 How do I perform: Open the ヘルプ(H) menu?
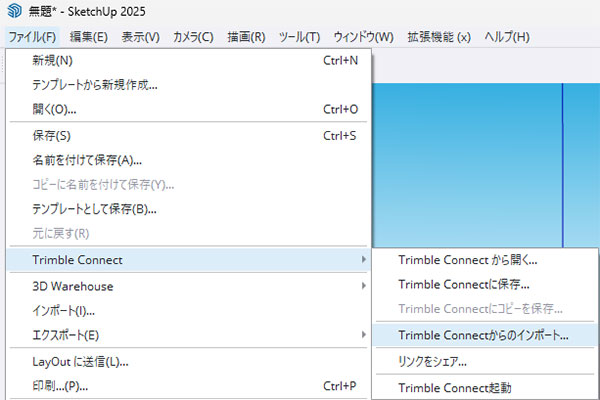coord(507,37)
